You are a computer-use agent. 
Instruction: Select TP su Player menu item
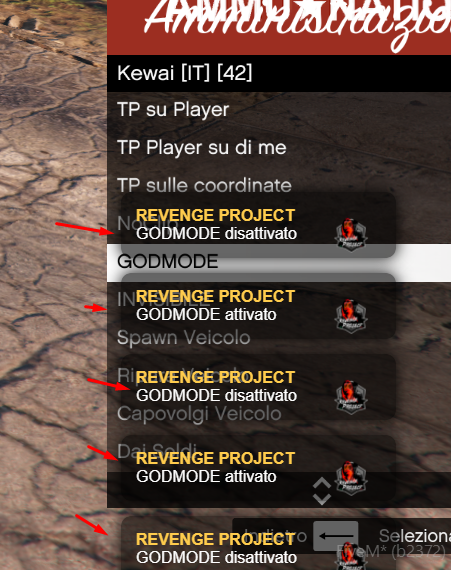[x=279, y=110]
